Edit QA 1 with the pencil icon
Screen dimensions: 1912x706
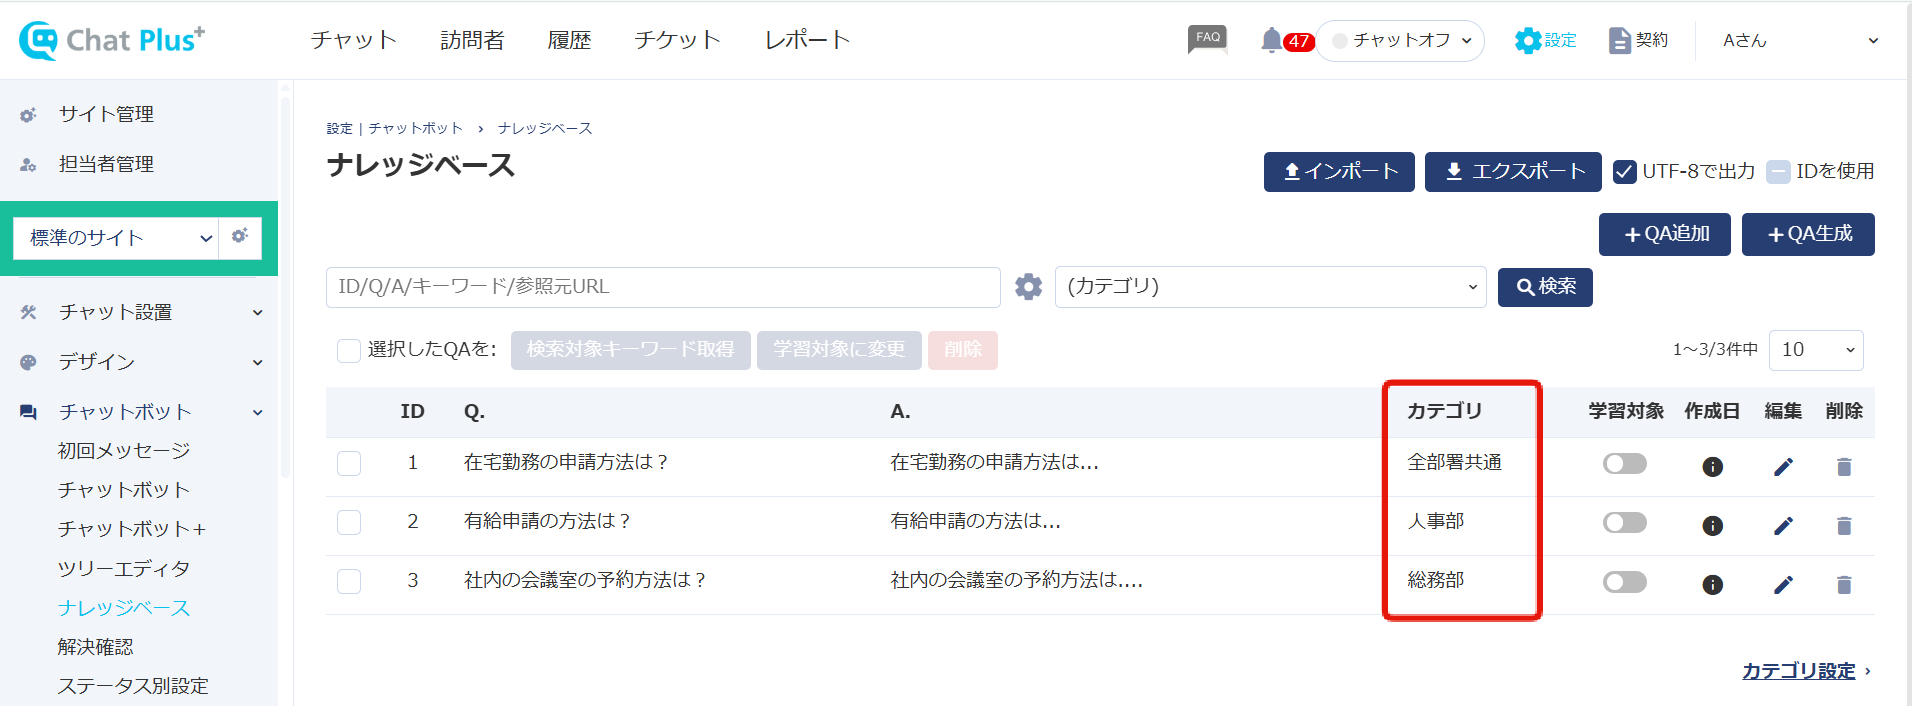pos(1783,467)
